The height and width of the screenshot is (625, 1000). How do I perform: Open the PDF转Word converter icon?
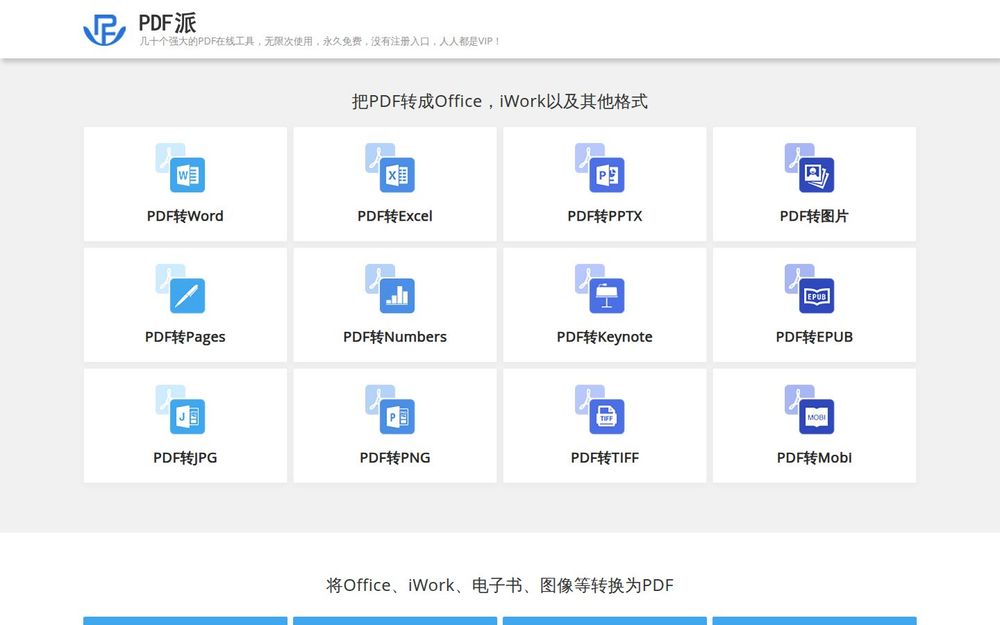pyautogui.click(x=180, y=168)
